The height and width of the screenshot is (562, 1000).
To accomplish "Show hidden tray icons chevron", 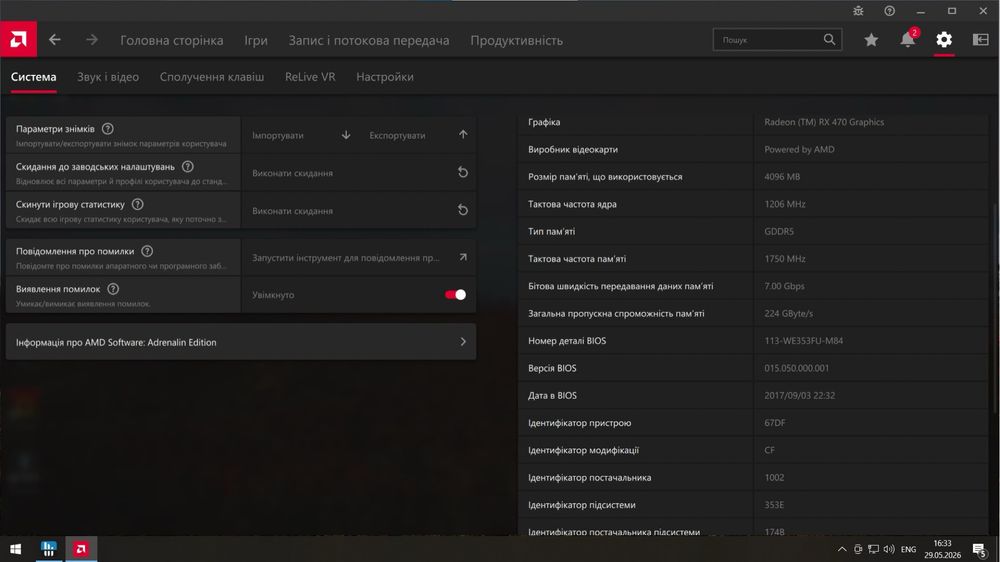I will tap(842, 549).
